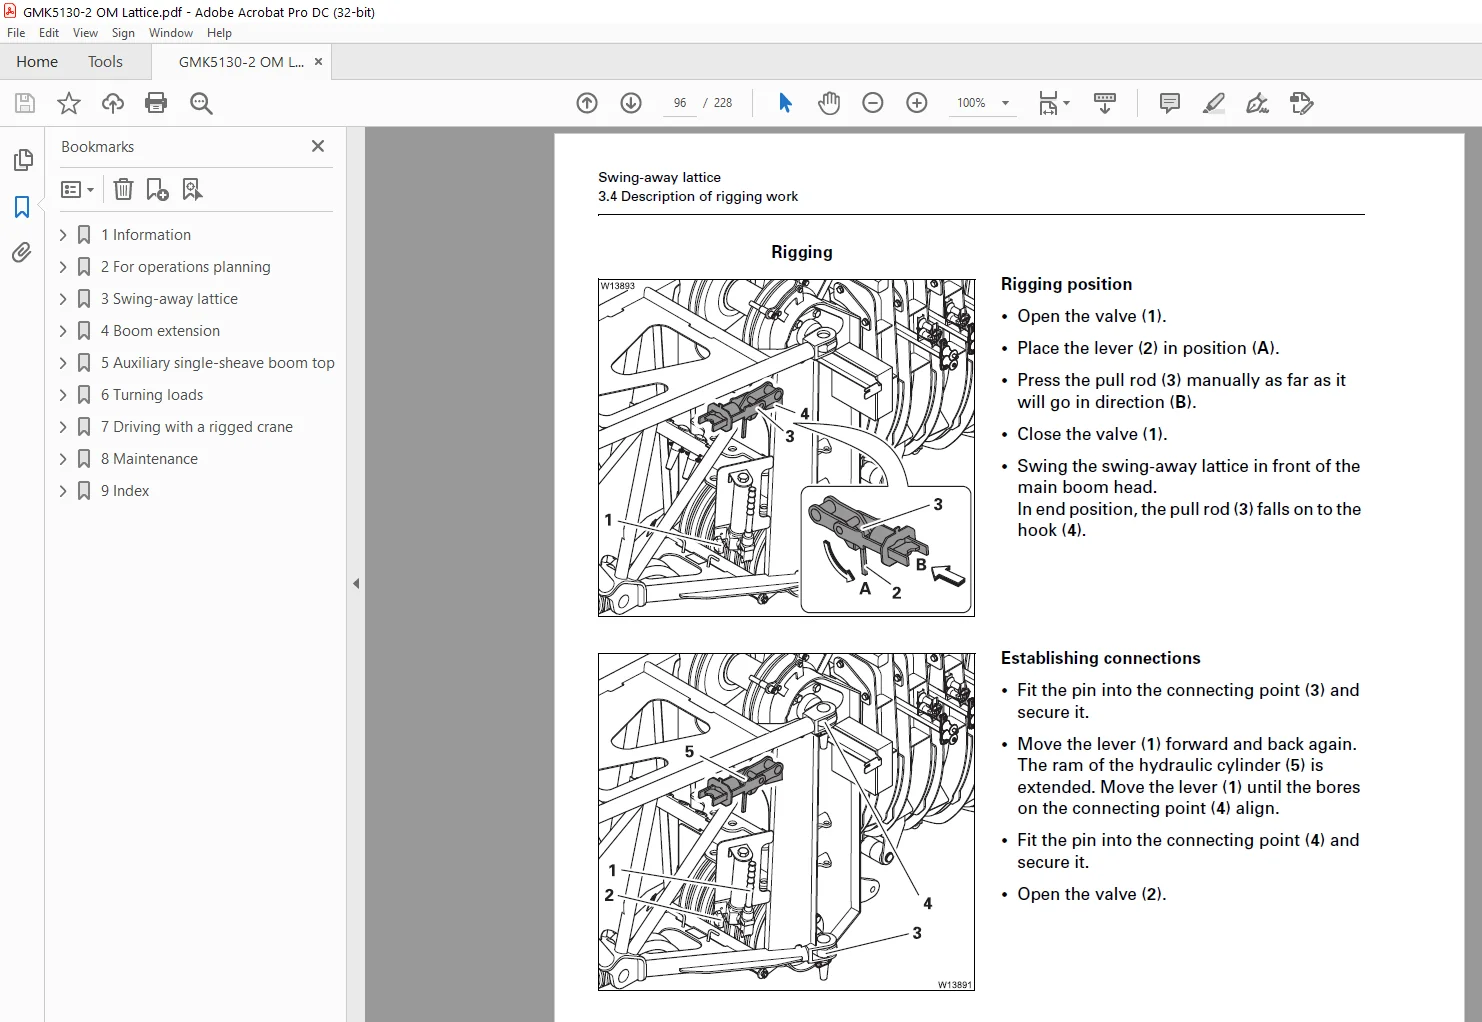Screen dimensions: 1482x1022
Task: Expand the '1 Information' bookmark
Action: click(x=63, y=235)
